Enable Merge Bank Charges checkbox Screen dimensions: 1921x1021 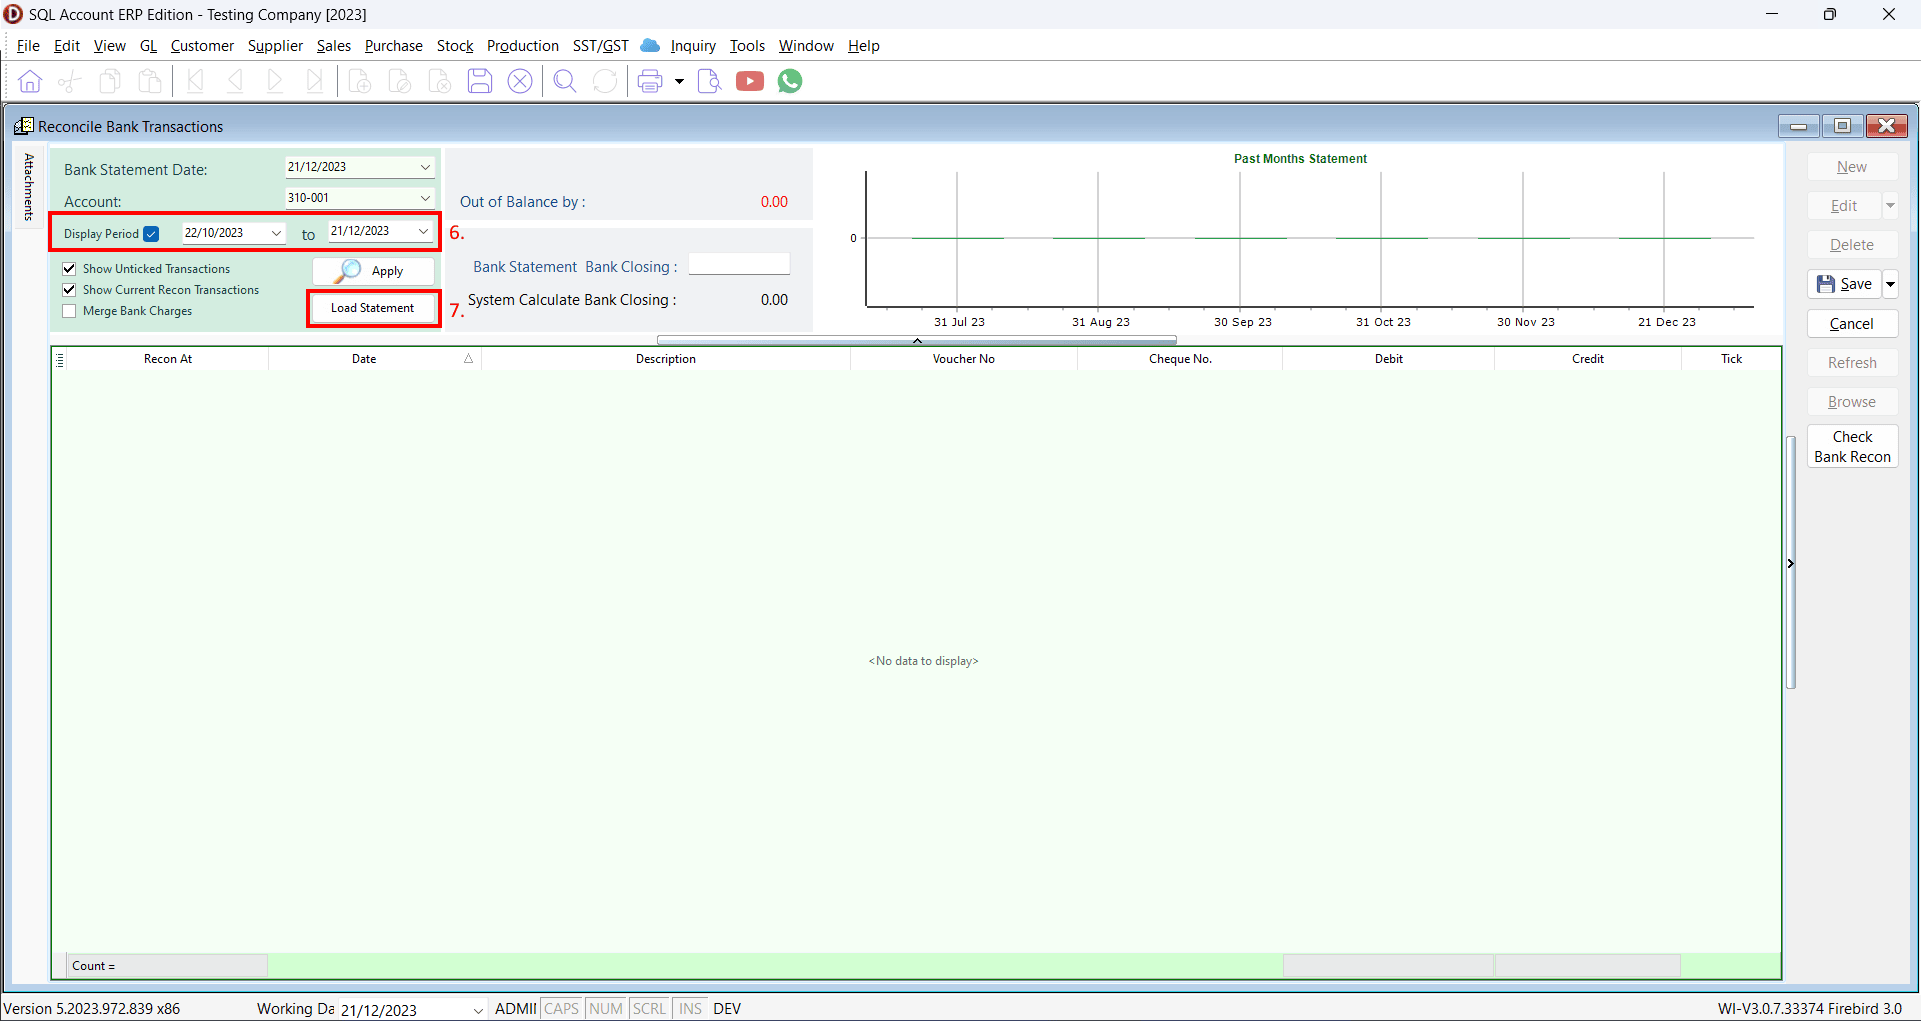70,311
